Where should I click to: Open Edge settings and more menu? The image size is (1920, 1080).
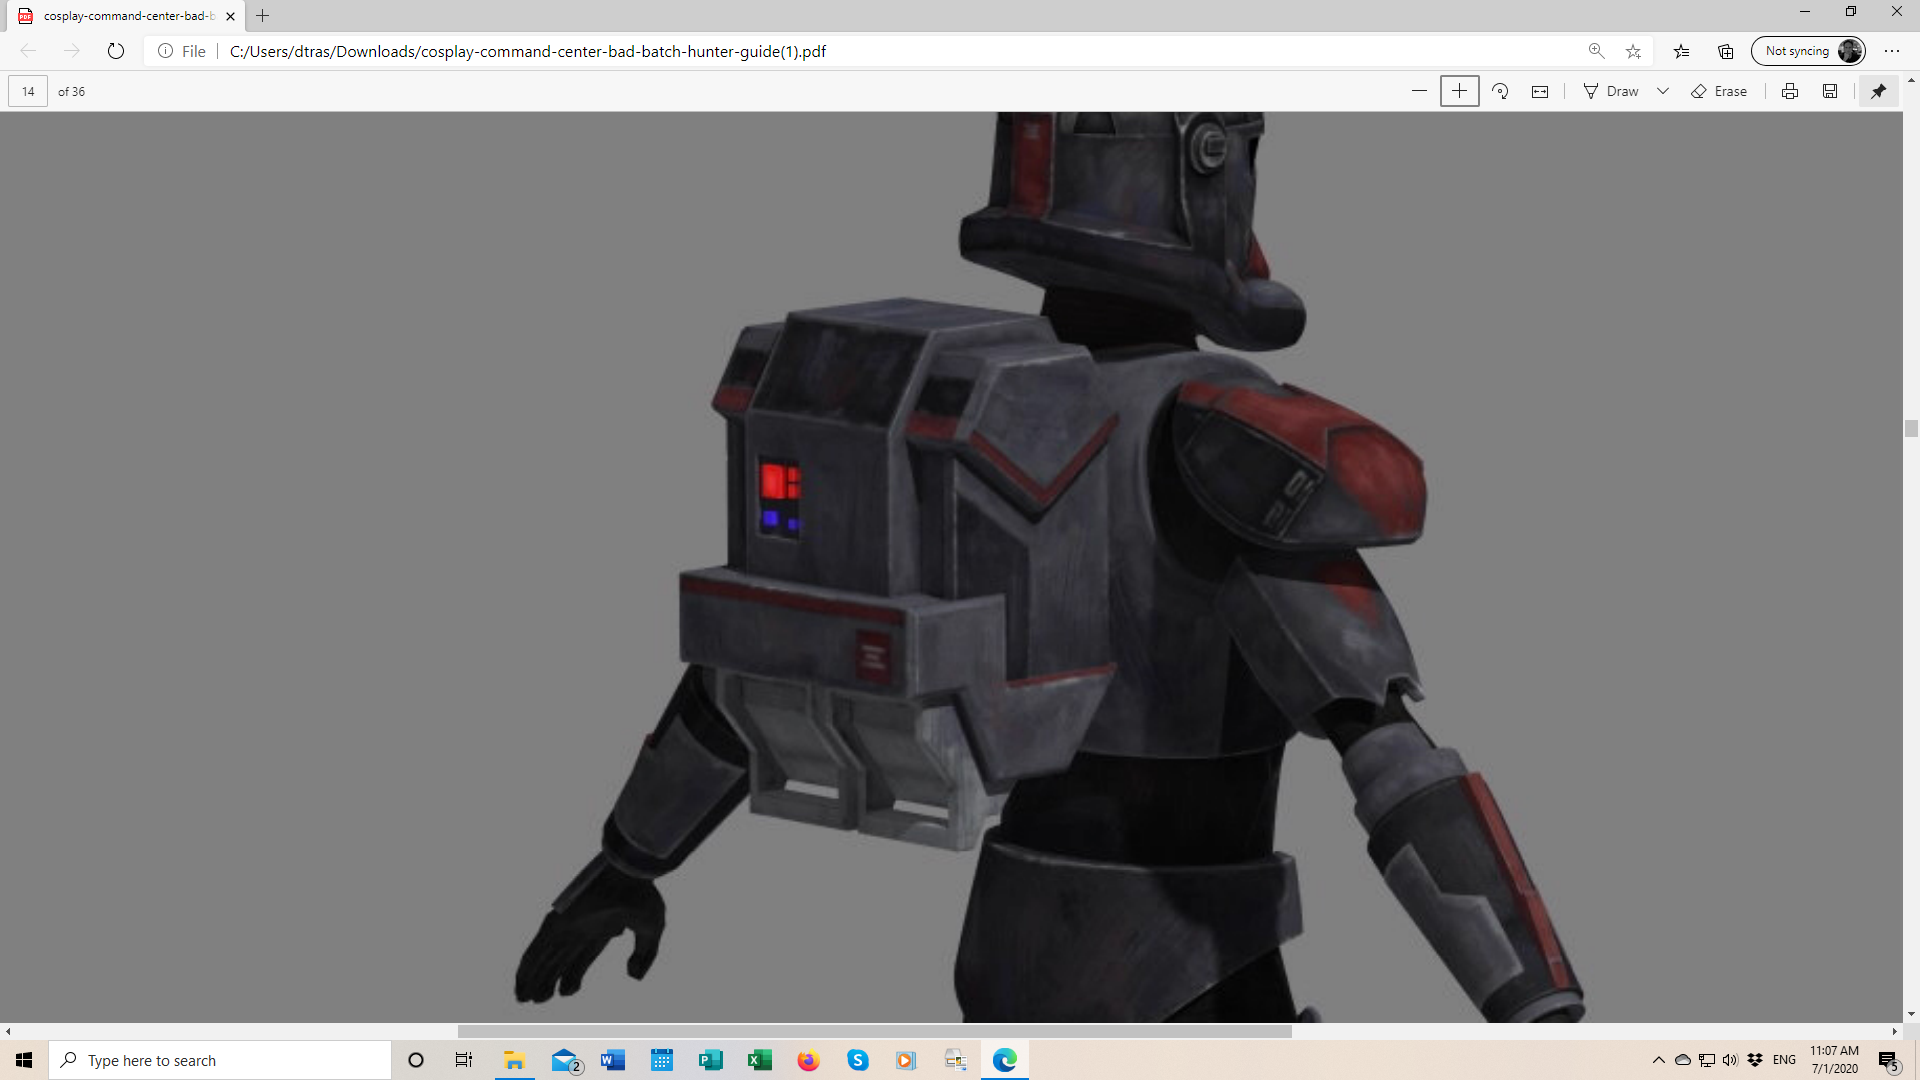point(1892,51)
